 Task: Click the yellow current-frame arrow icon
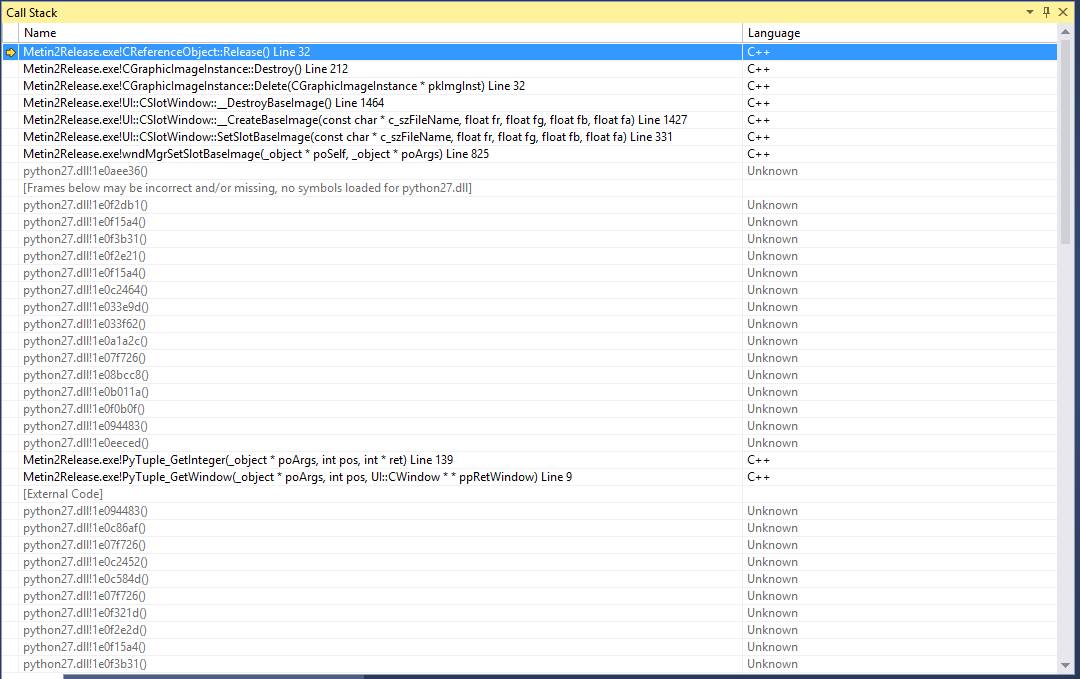point(10,52)
